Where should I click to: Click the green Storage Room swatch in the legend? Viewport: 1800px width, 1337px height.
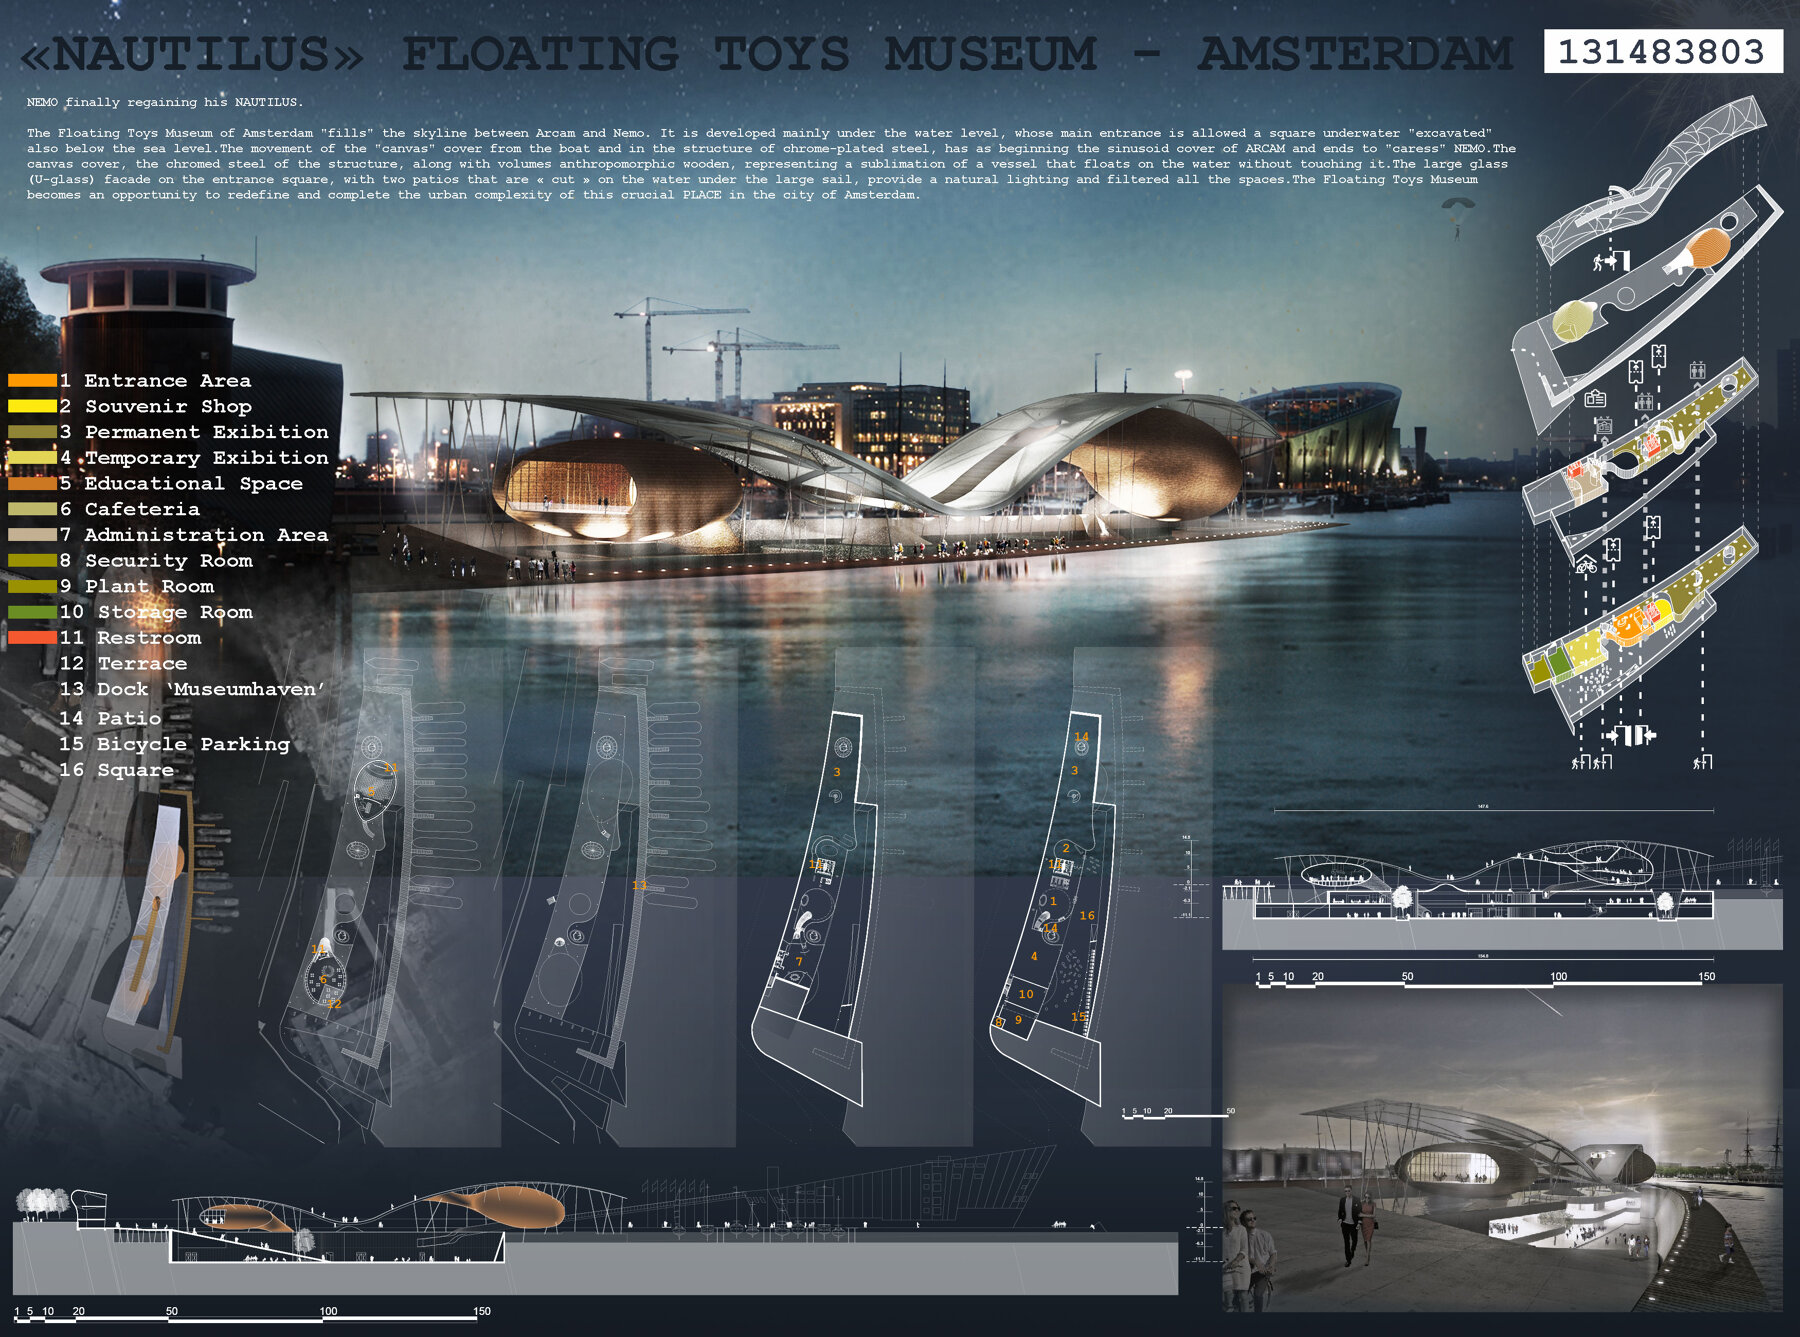(32, 612)
